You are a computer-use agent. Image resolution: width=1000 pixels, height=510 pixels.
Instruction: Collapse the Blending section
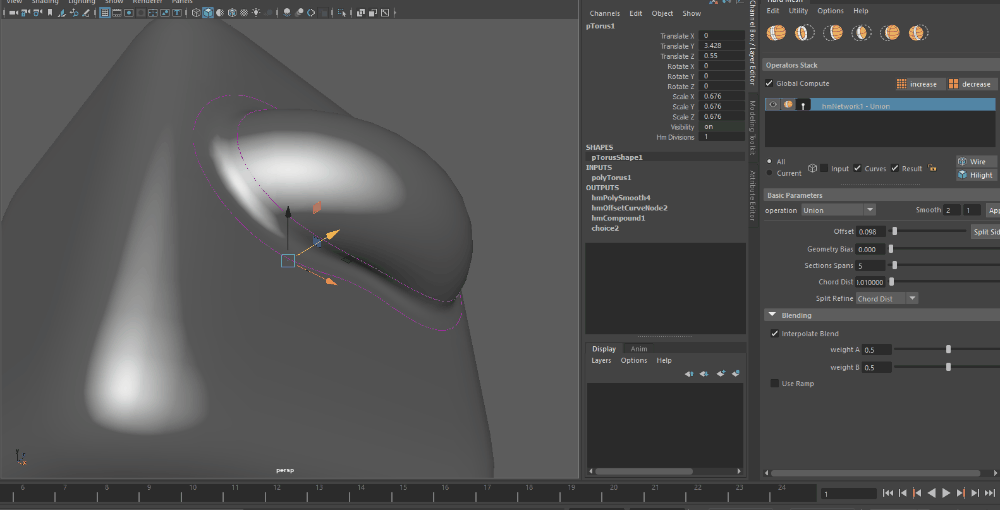pos(772,315)
